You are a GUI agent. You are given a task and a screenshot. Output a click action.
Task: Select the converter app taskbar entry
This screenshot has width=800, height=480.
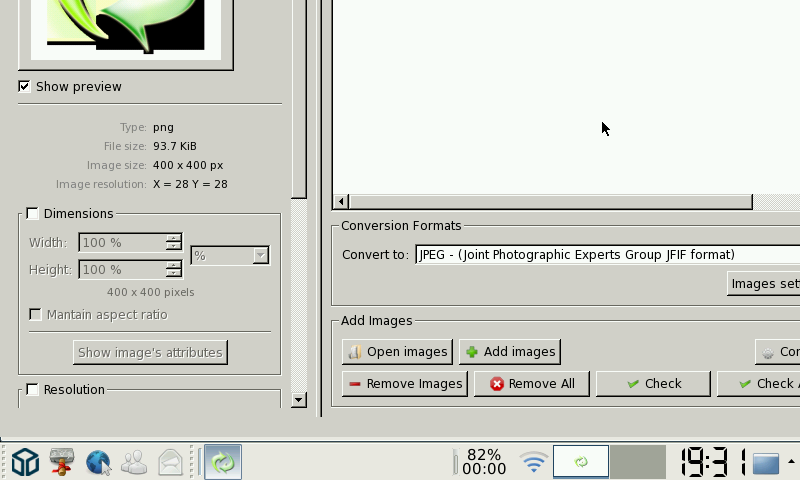[223, 462]
